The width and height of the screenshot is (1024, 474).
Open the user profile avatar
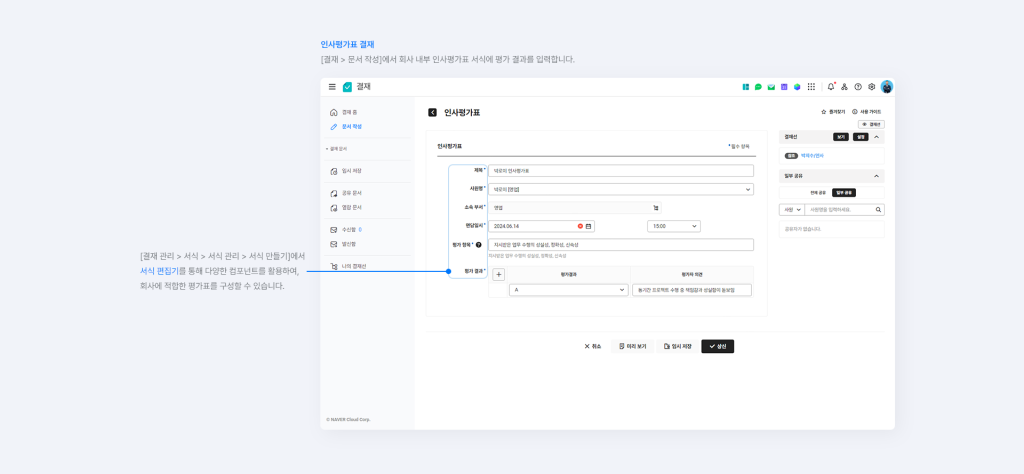click(x=887, y=87)
